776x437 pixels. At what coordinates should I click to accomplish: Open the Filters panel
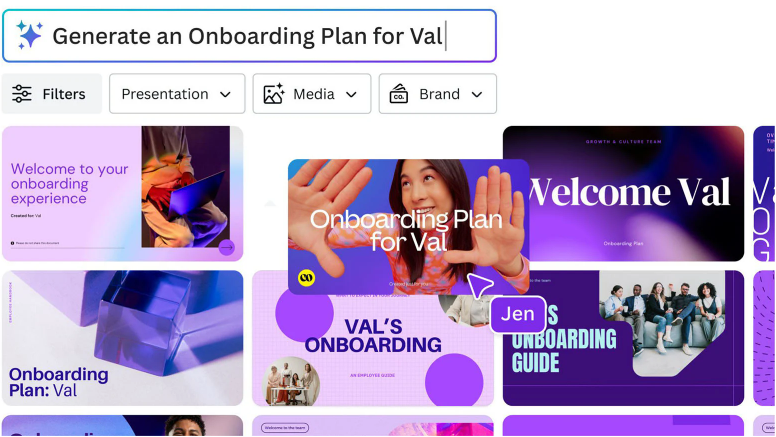(x=51, y=94)
